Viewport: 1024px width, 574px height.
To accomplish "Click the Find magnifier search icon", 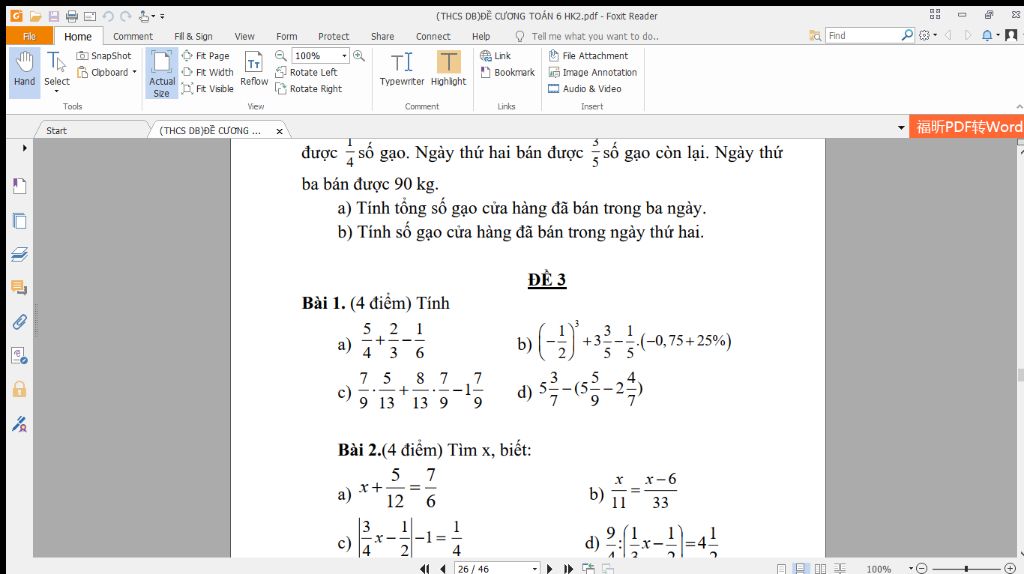I will point(908,35).
